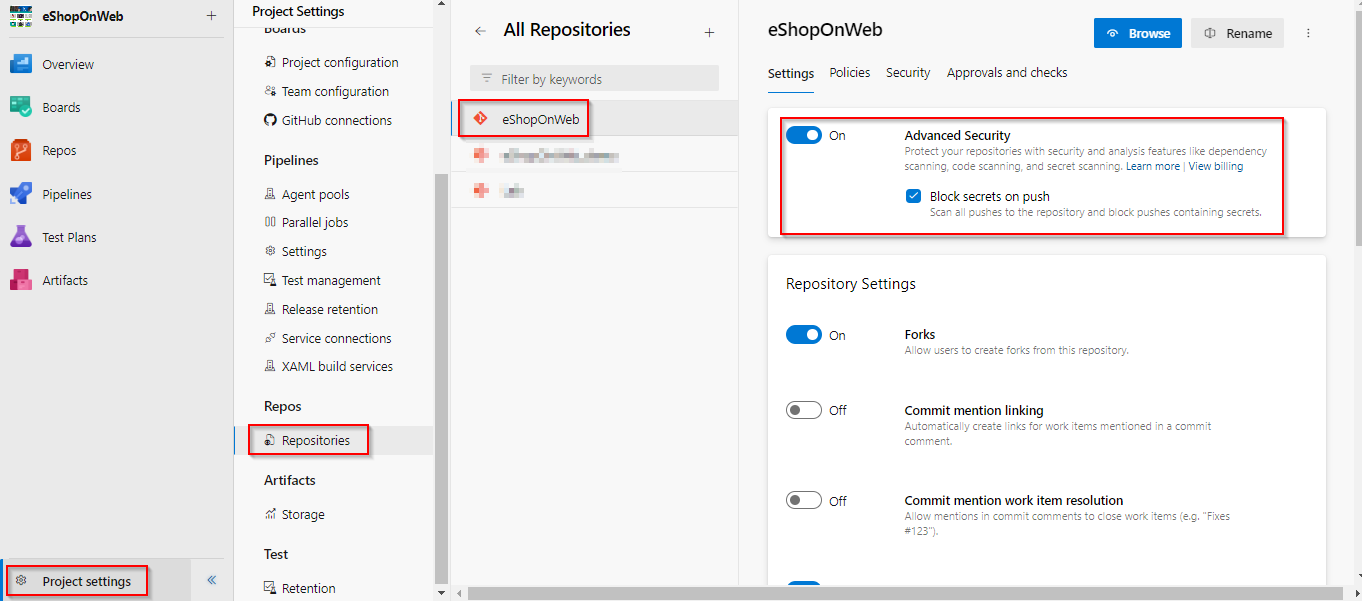Open GitHub connections settings
The width and height of the screenshot is (1362, 601).
pos(337,120)
